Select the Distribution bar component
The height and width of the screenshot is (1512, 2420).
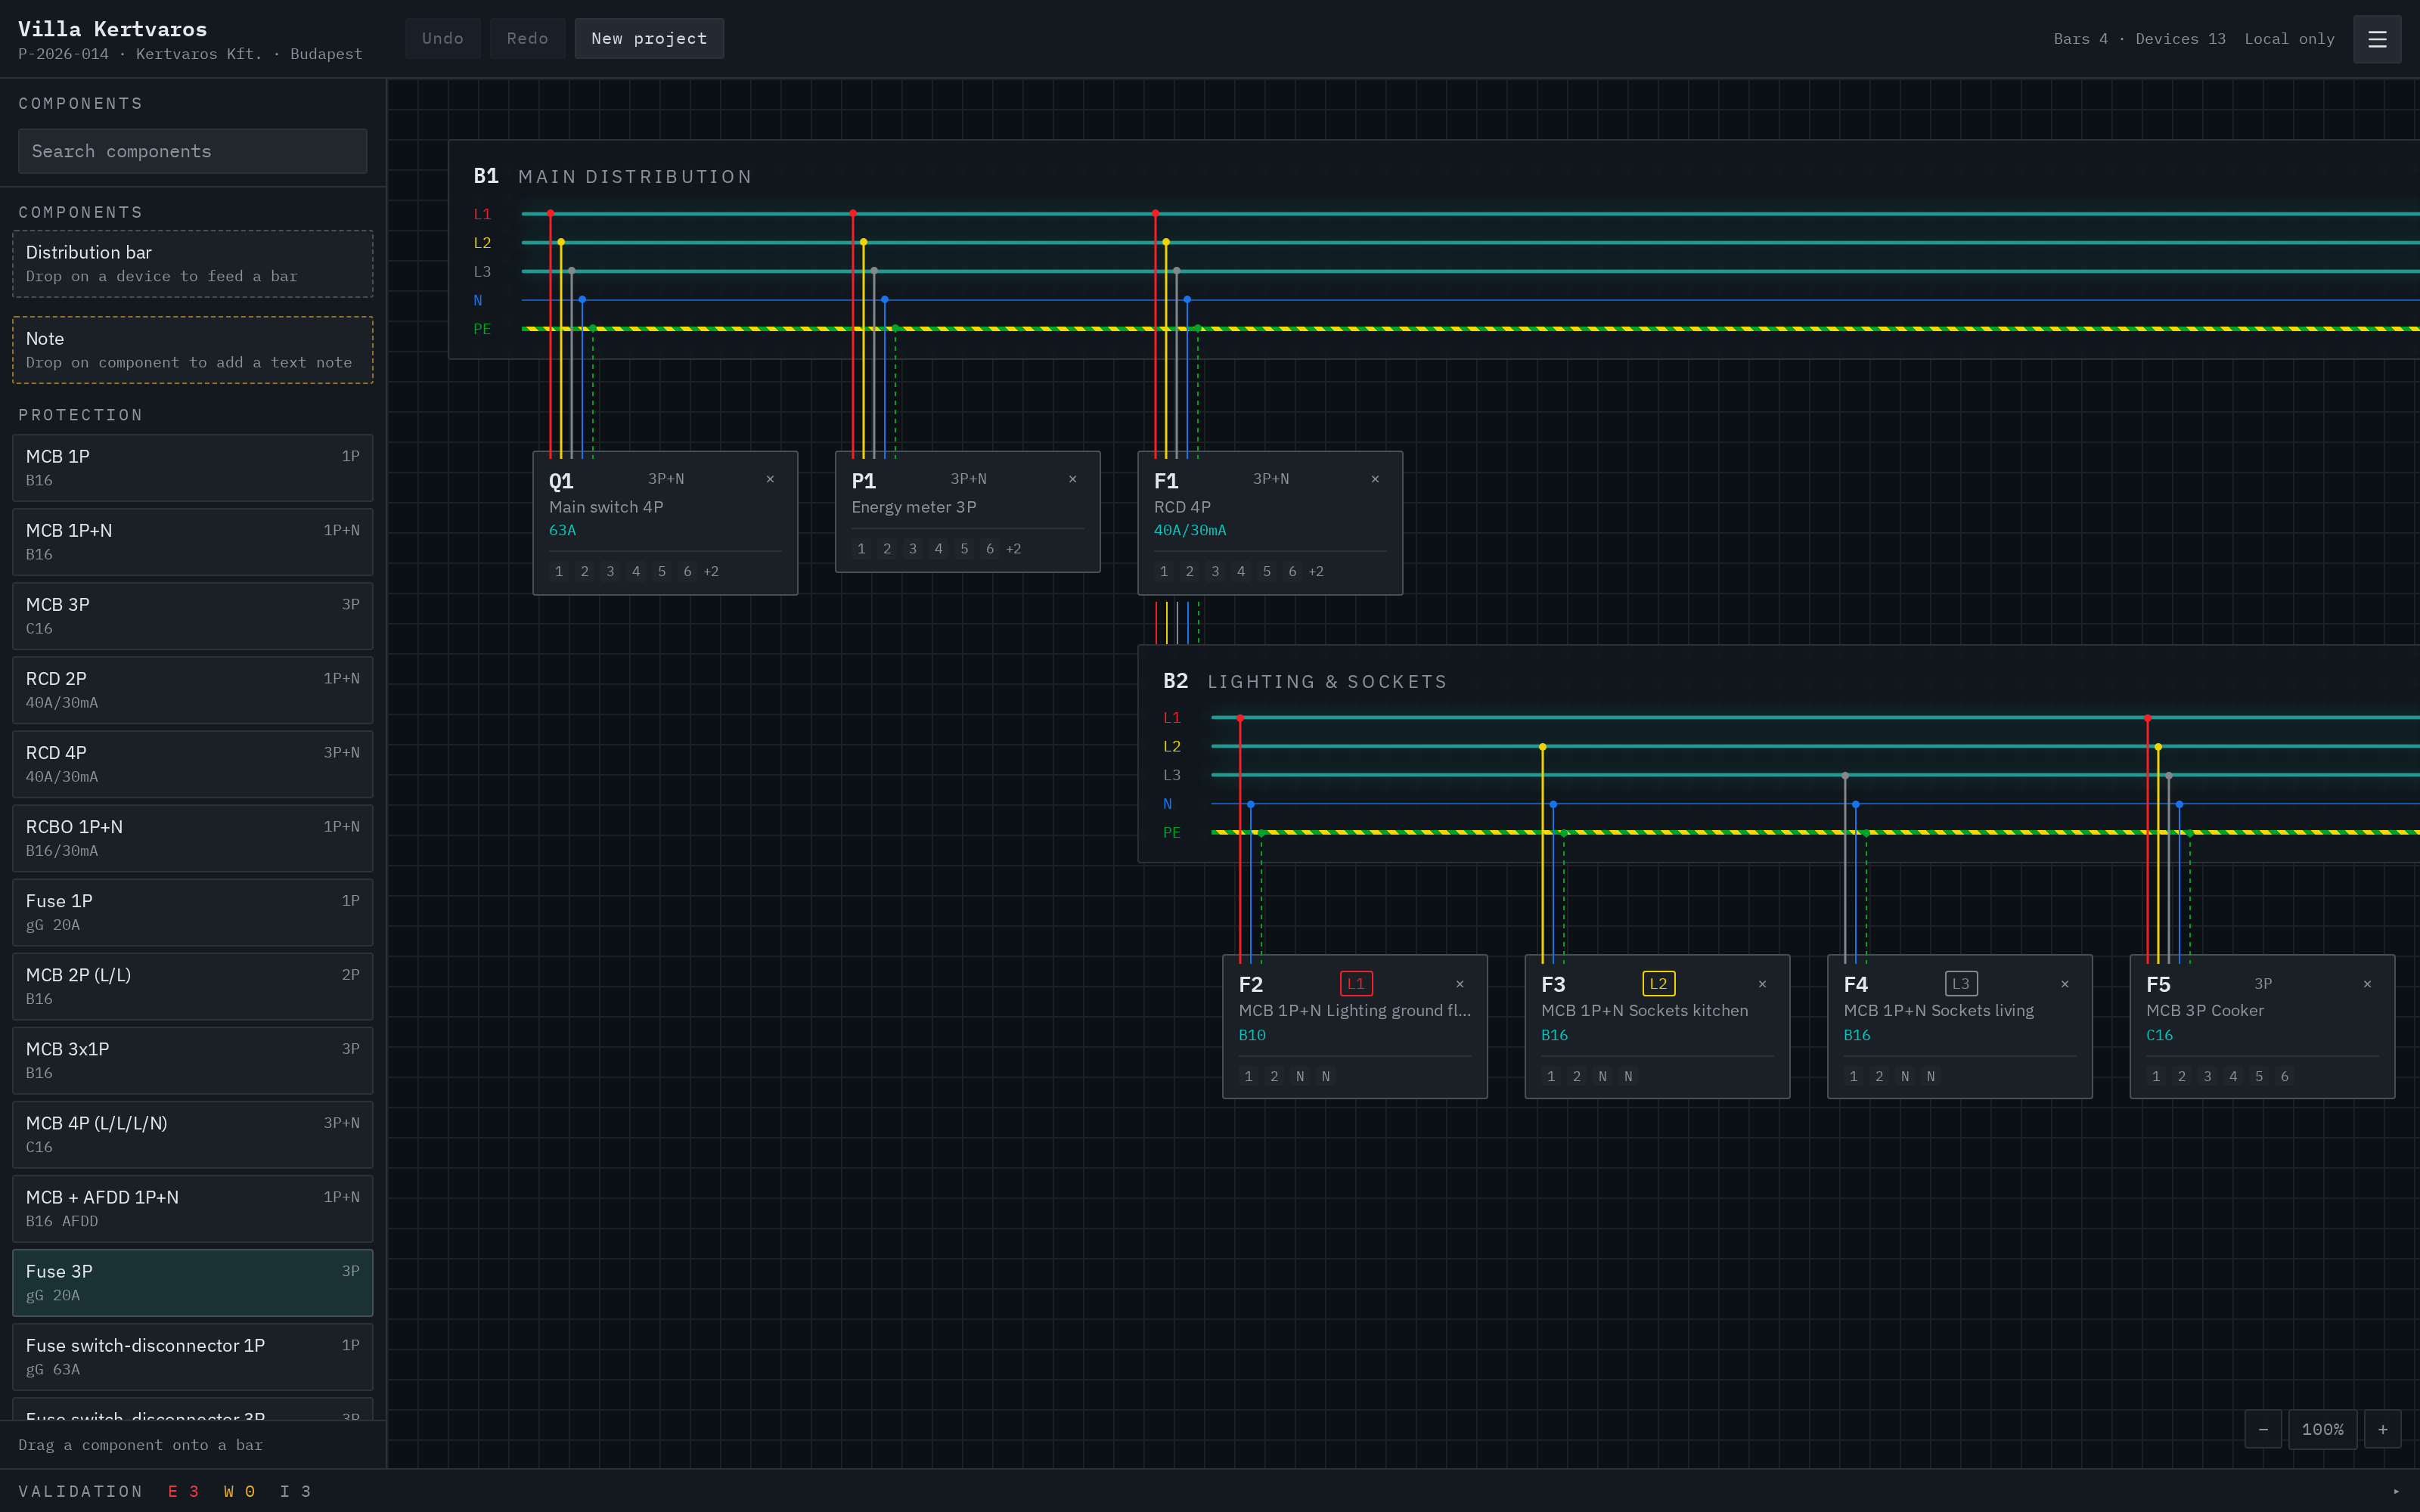192,263
